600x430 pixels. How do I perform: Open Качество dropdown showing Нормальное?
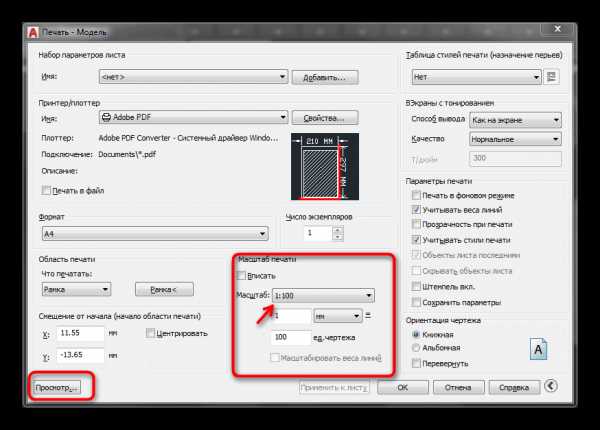point(515,139)
